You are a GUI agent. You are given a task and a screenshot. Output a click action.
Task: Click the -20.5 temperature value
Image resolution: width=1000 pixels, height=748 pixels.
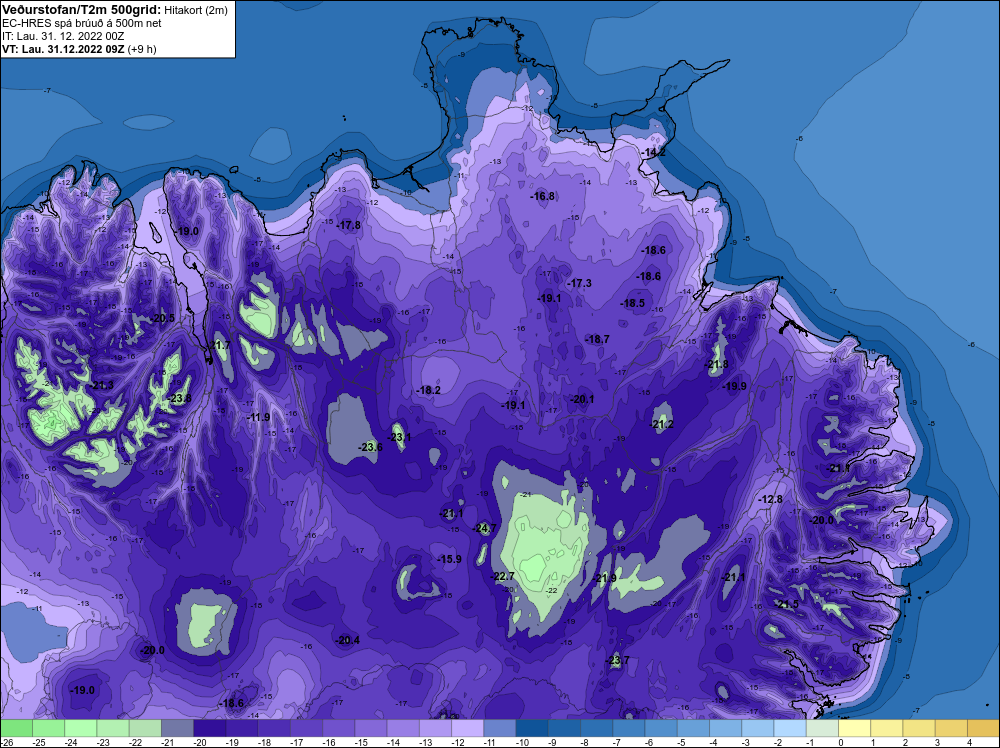click(x=163, y=318)
